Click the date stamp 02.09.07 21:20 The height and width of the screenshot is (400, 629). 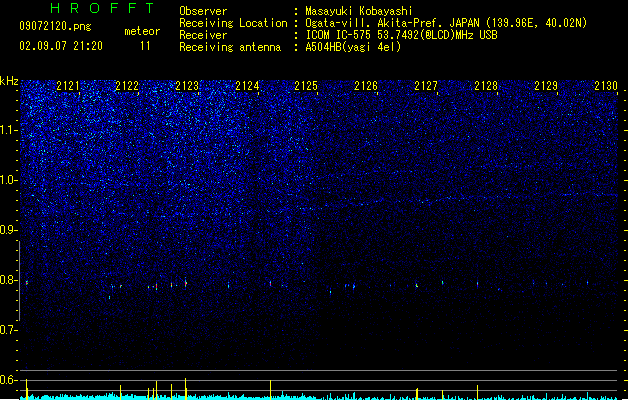[61, 46]
